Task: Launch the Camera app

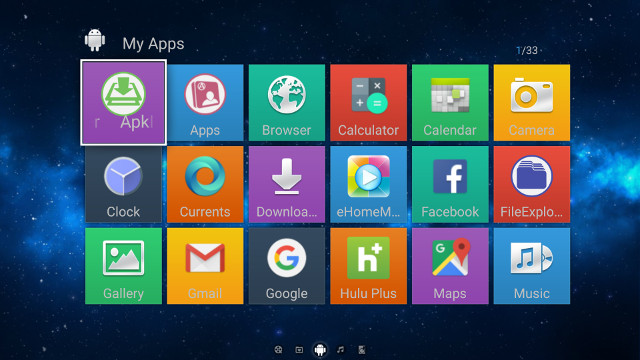Action: coord(531,102)
